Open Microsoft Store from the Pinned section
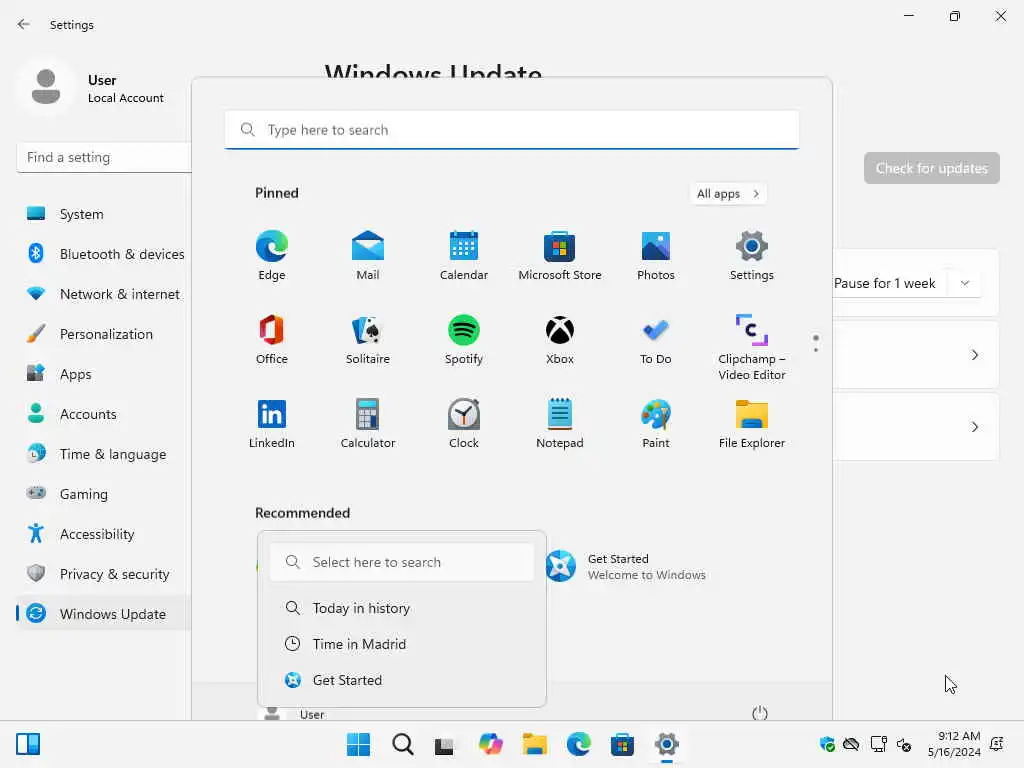Viewport: 1024px width, 768px height. (560, 255)
